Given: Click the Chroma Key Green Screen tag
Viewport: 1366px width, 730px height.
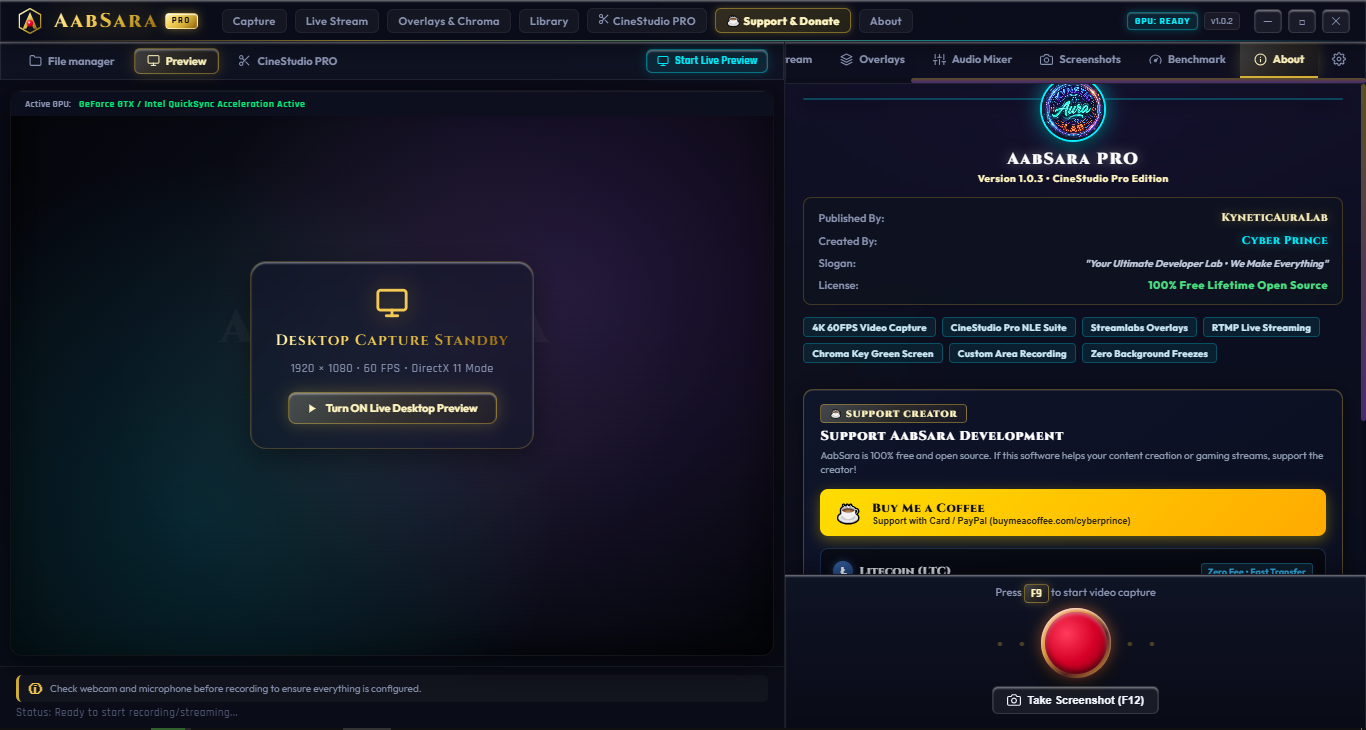Looking at the screenshot, I should pyautogui.click(x=873, y=353).
